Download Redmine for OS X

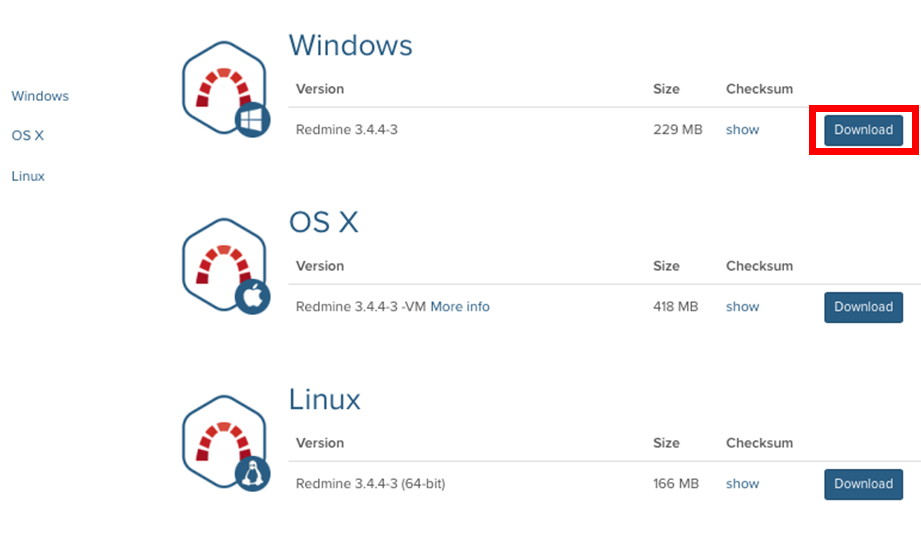click(863, 307)
